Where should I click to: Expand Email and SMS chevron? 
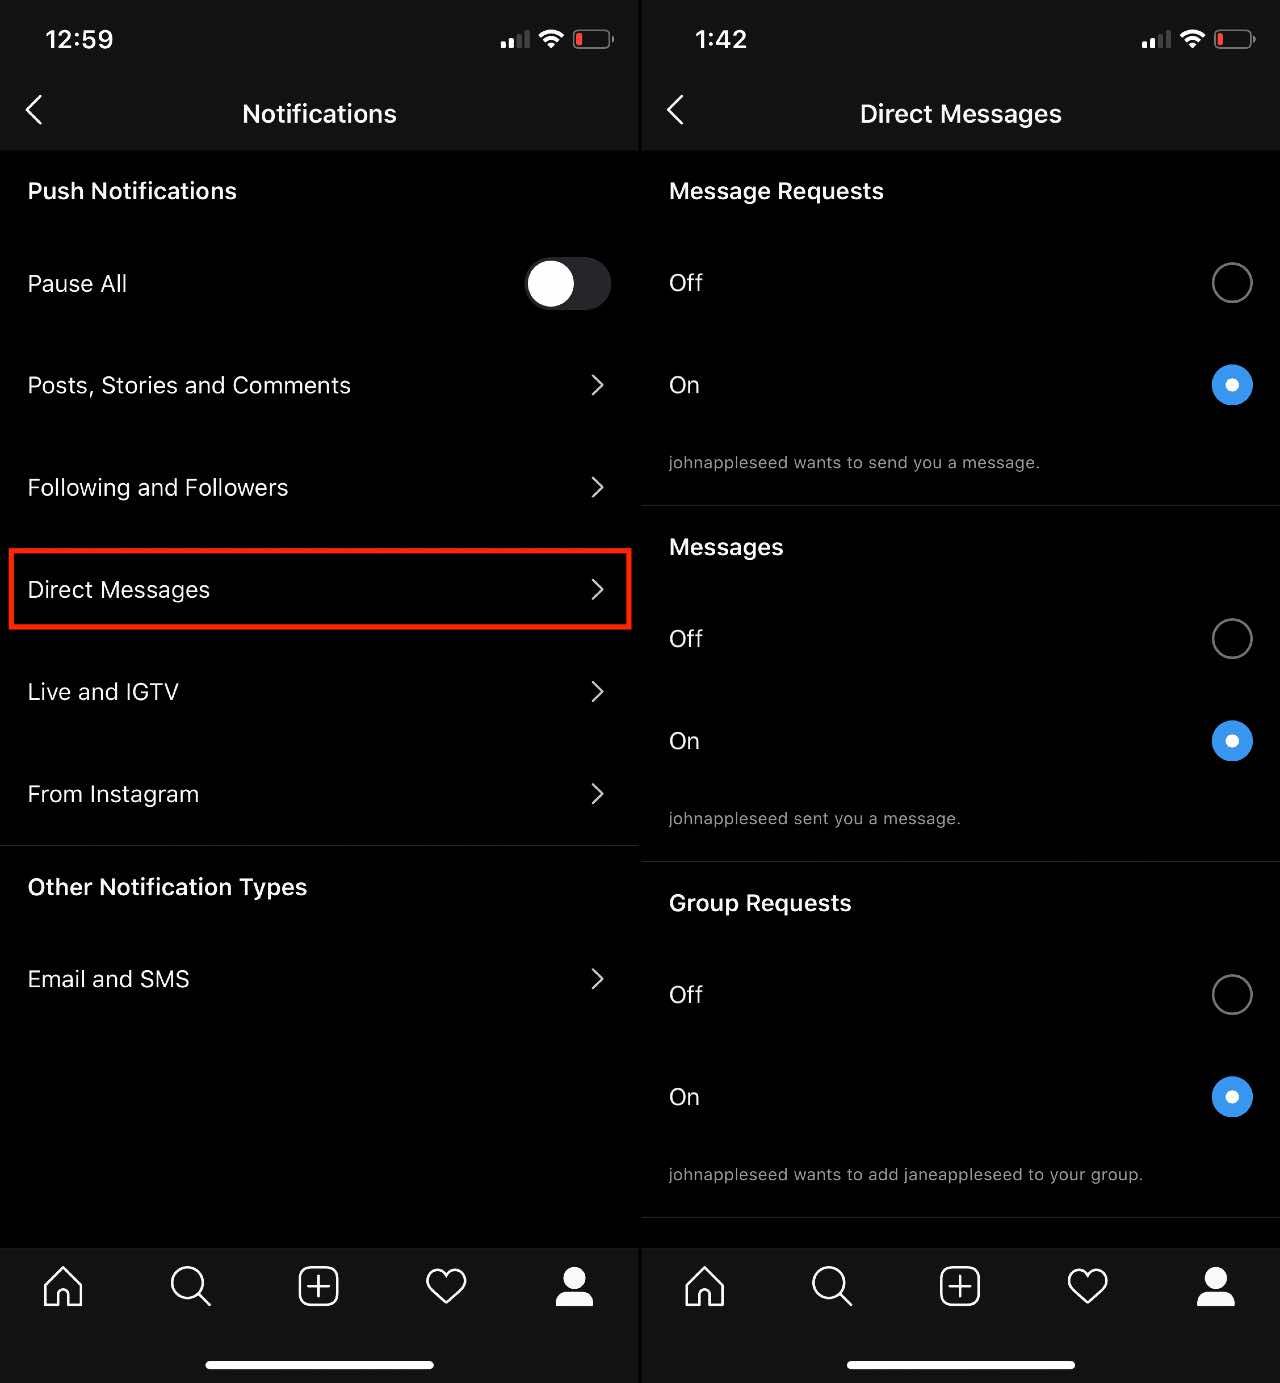597,978
